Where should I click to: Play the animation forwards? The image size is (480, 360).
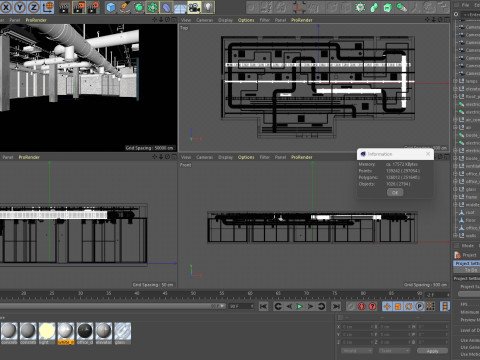tap(300, 306)
